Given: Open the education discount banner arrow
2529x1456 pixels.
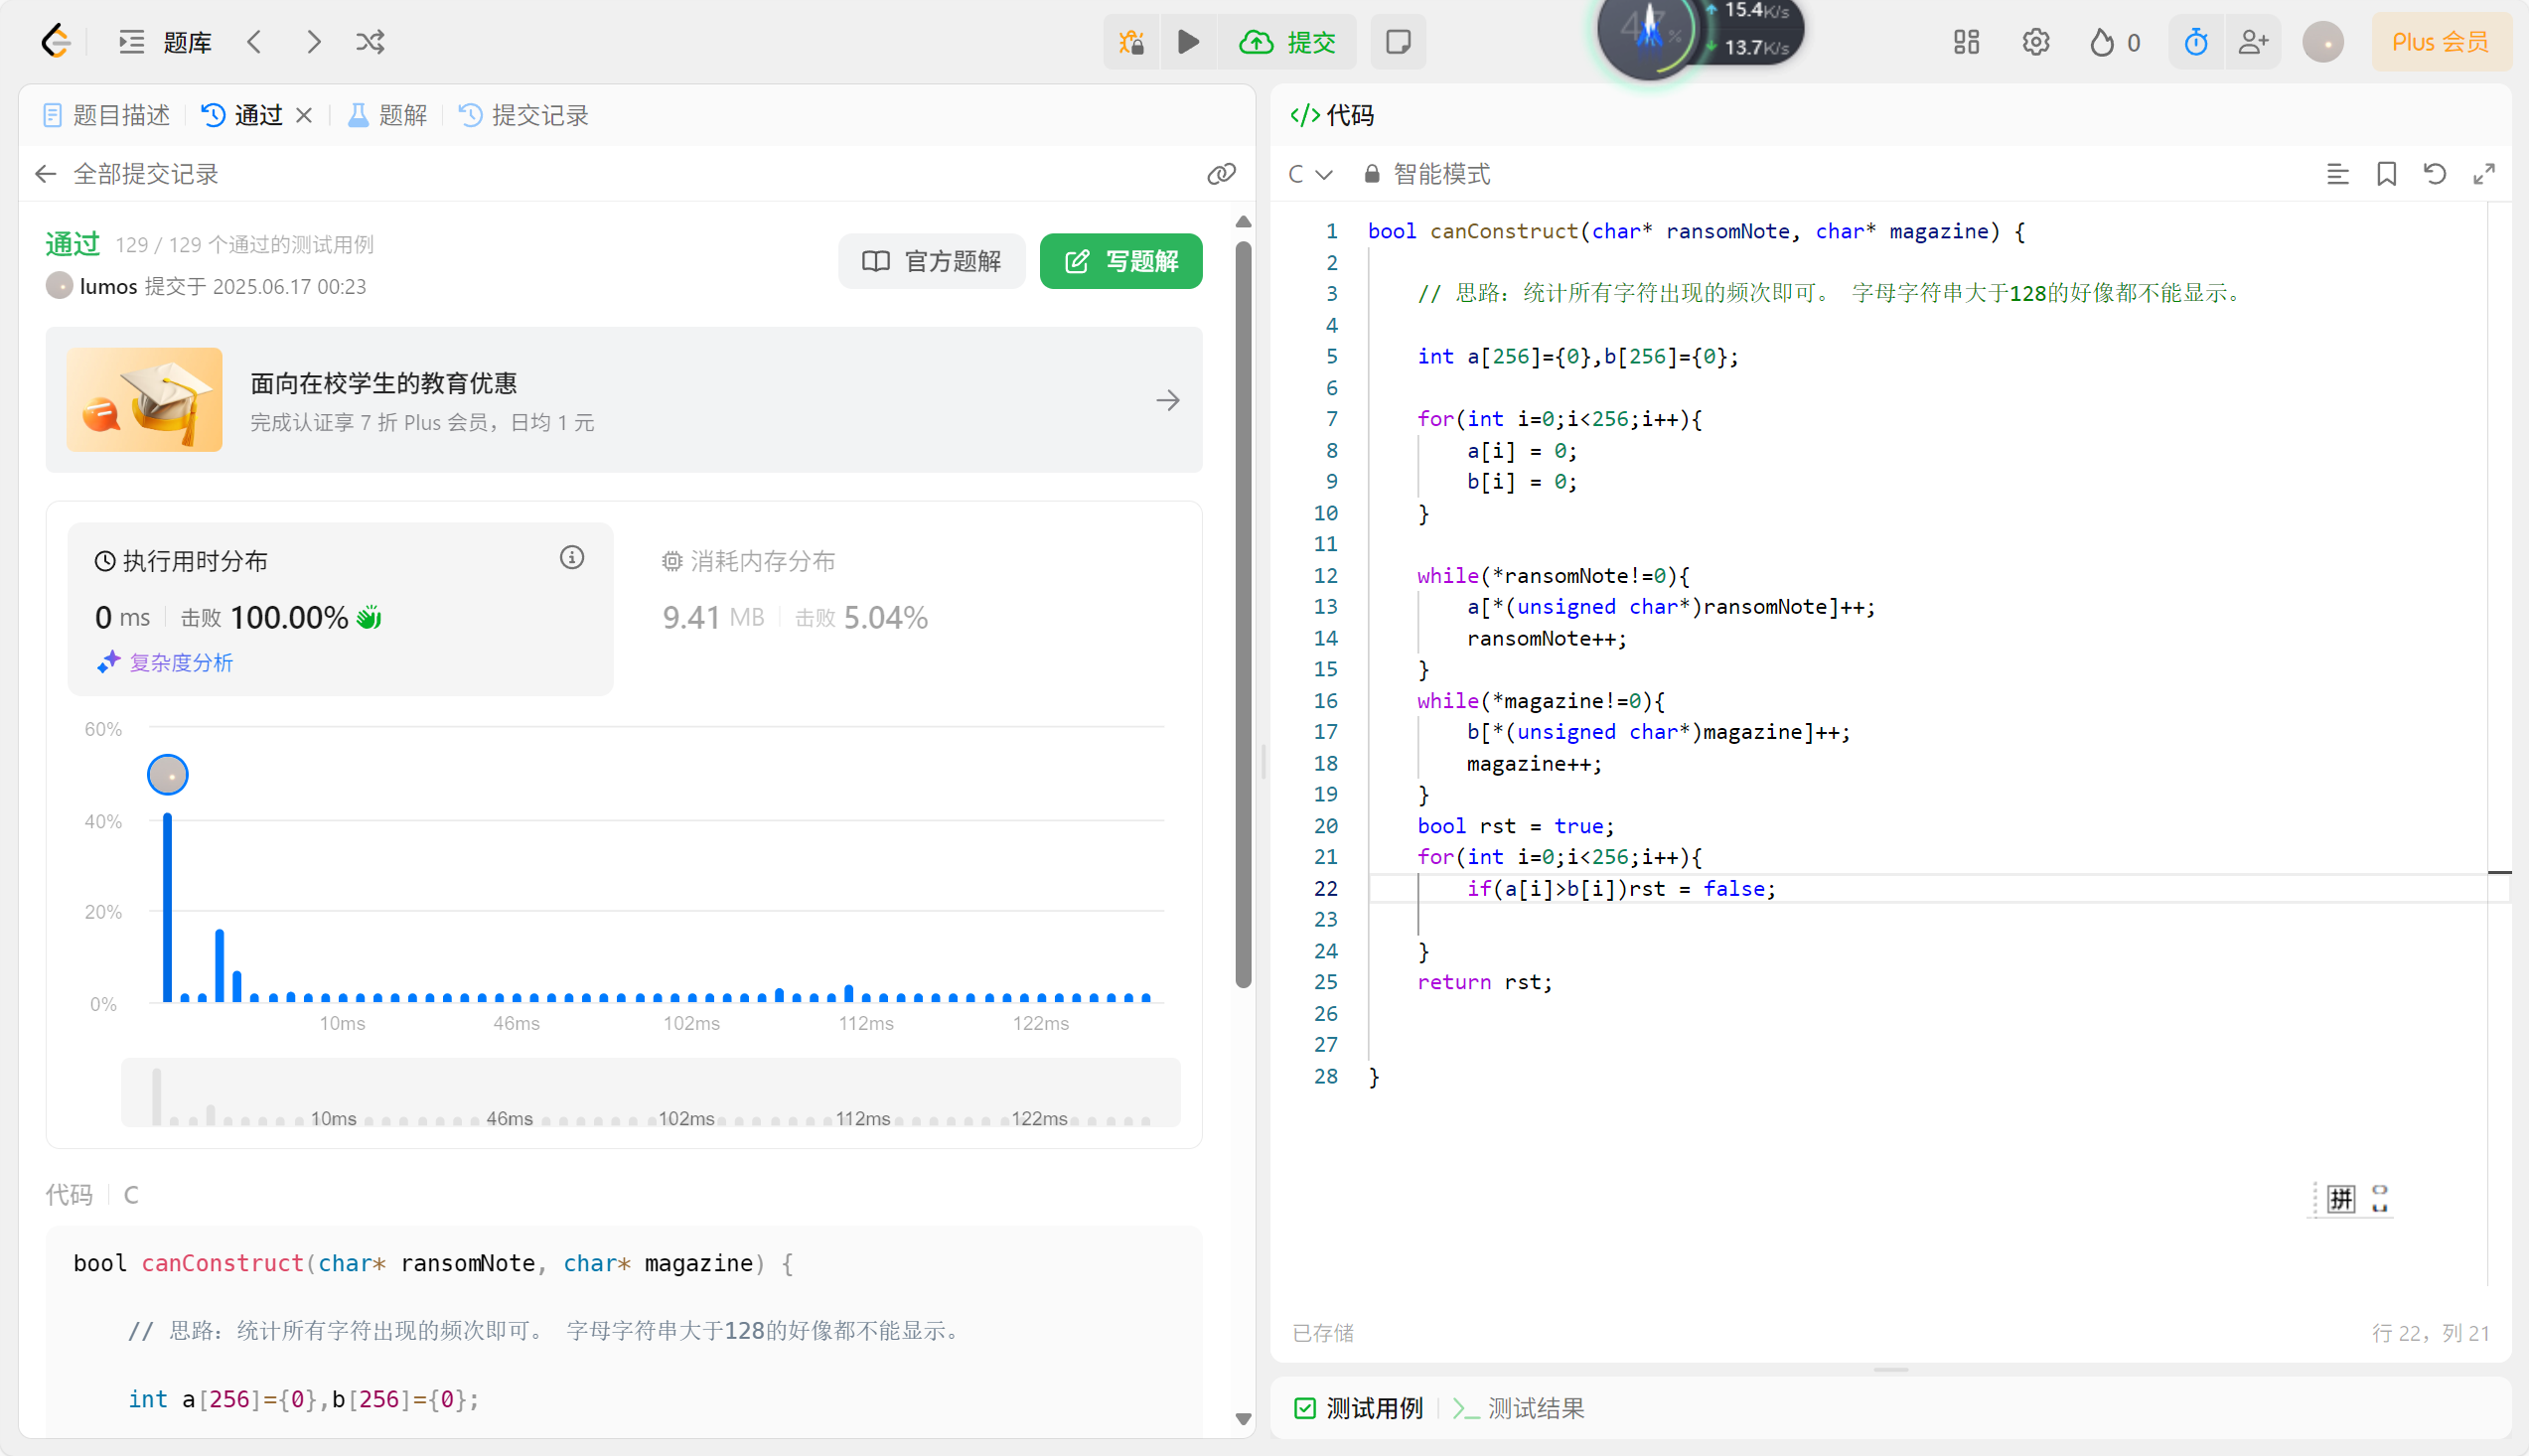Looking at the screenshot, I should tap(1167, 400).
